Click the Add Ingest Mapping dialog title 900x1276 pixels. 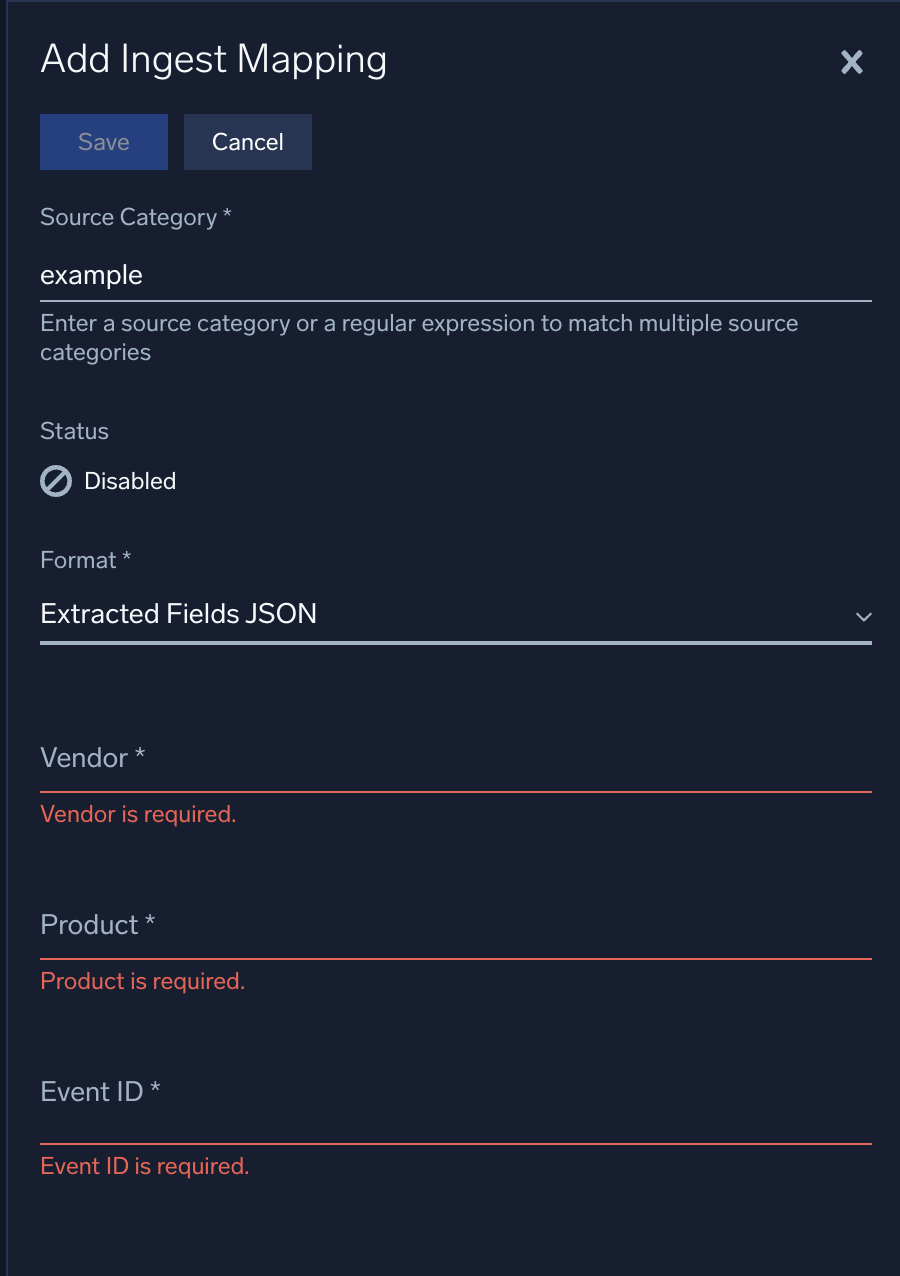click(213, 60)
